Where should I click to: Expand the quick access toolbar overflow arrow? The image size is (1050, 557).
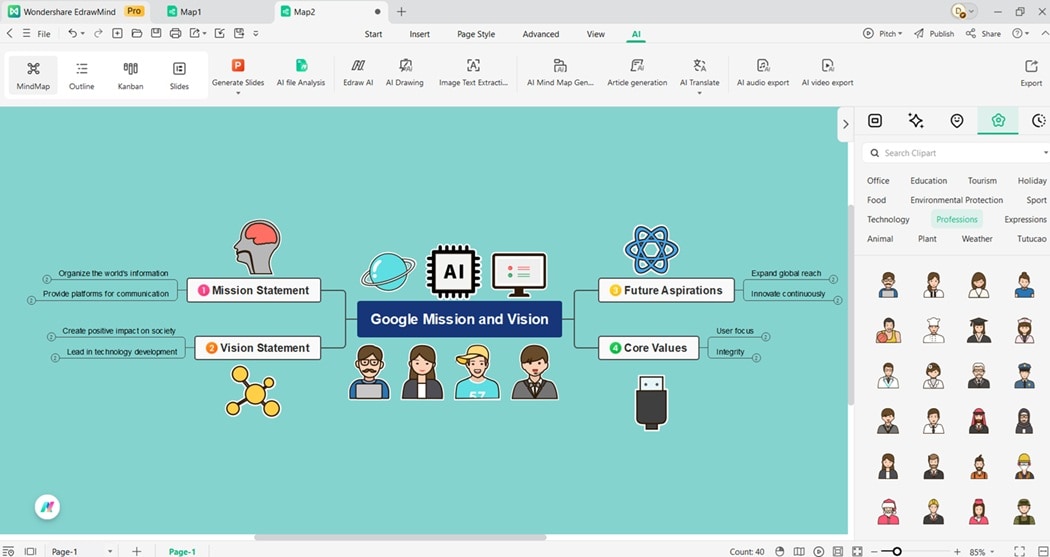[x=256, y=33]
